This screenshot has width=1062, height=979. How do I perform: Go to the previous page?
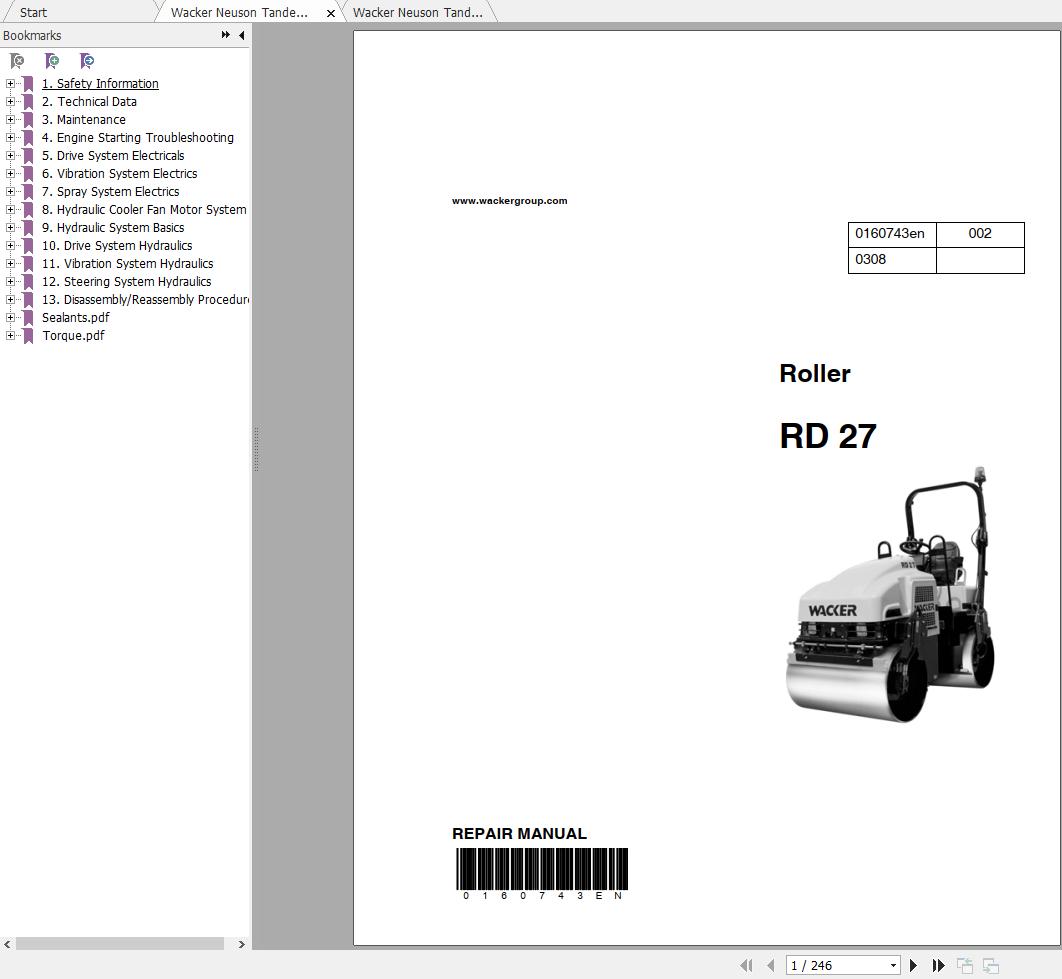tap(770, 965)
